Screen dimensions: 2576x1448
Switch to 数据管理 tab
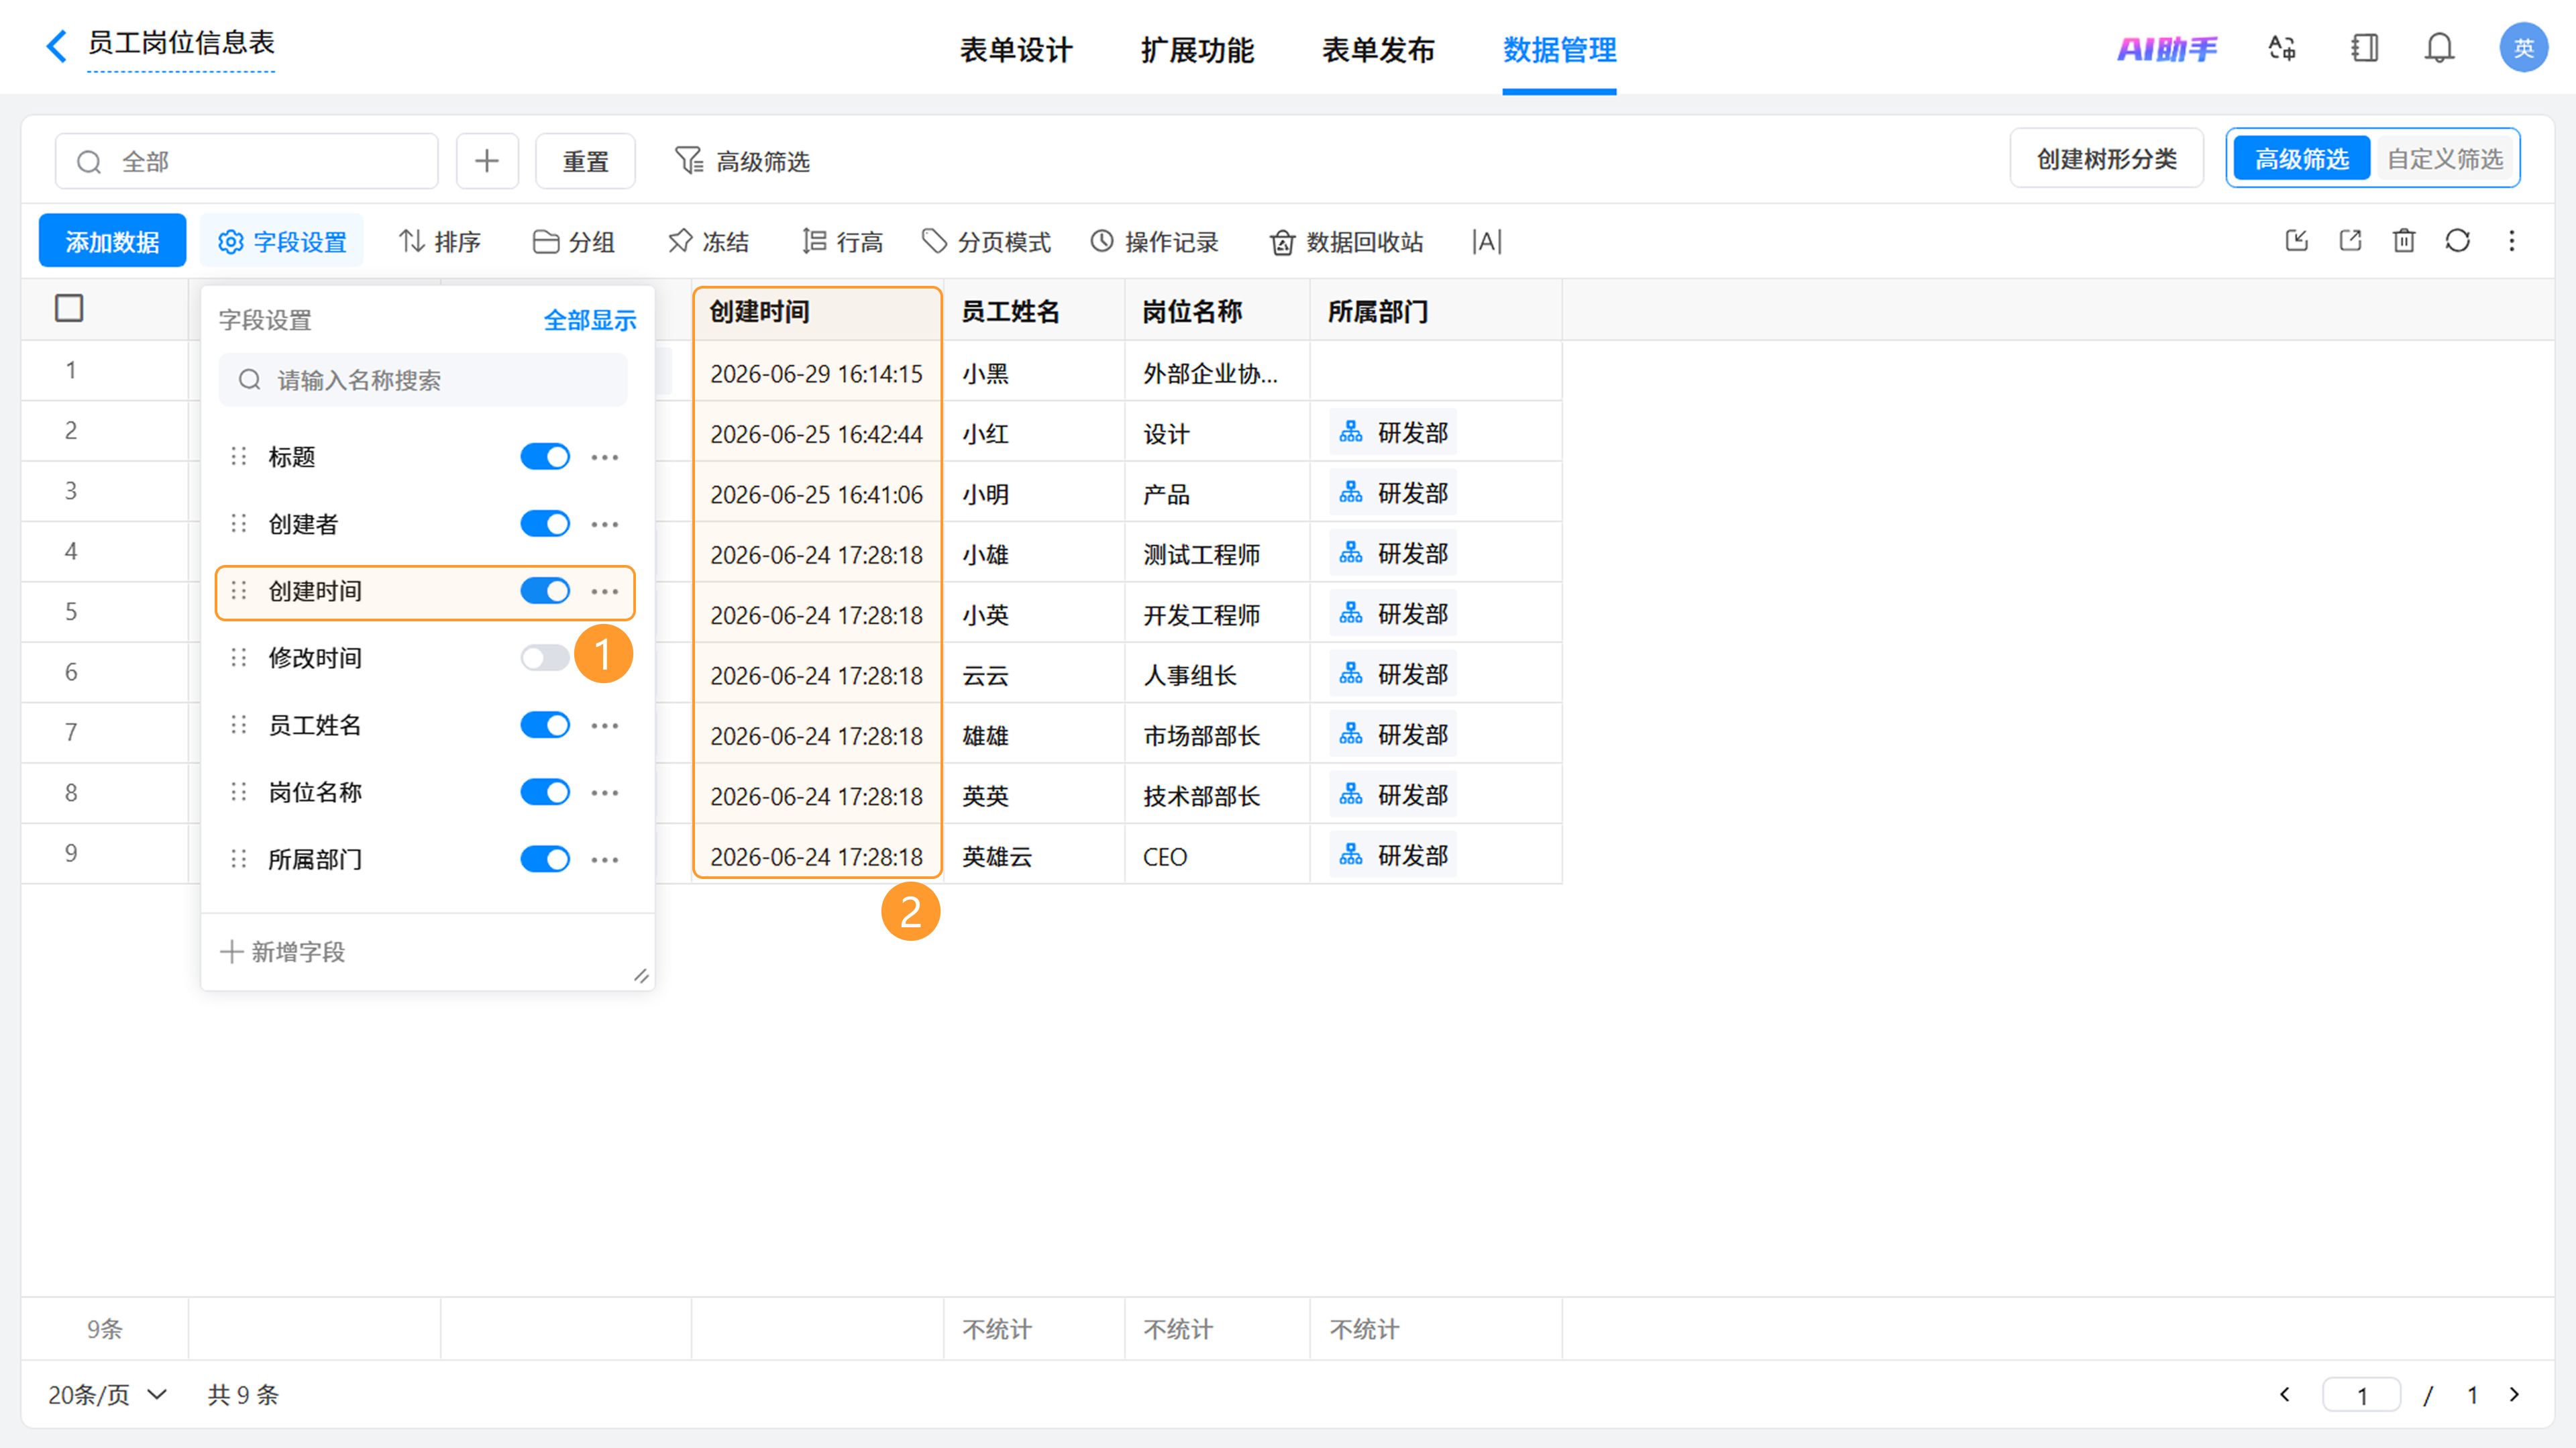[1559, 49]
